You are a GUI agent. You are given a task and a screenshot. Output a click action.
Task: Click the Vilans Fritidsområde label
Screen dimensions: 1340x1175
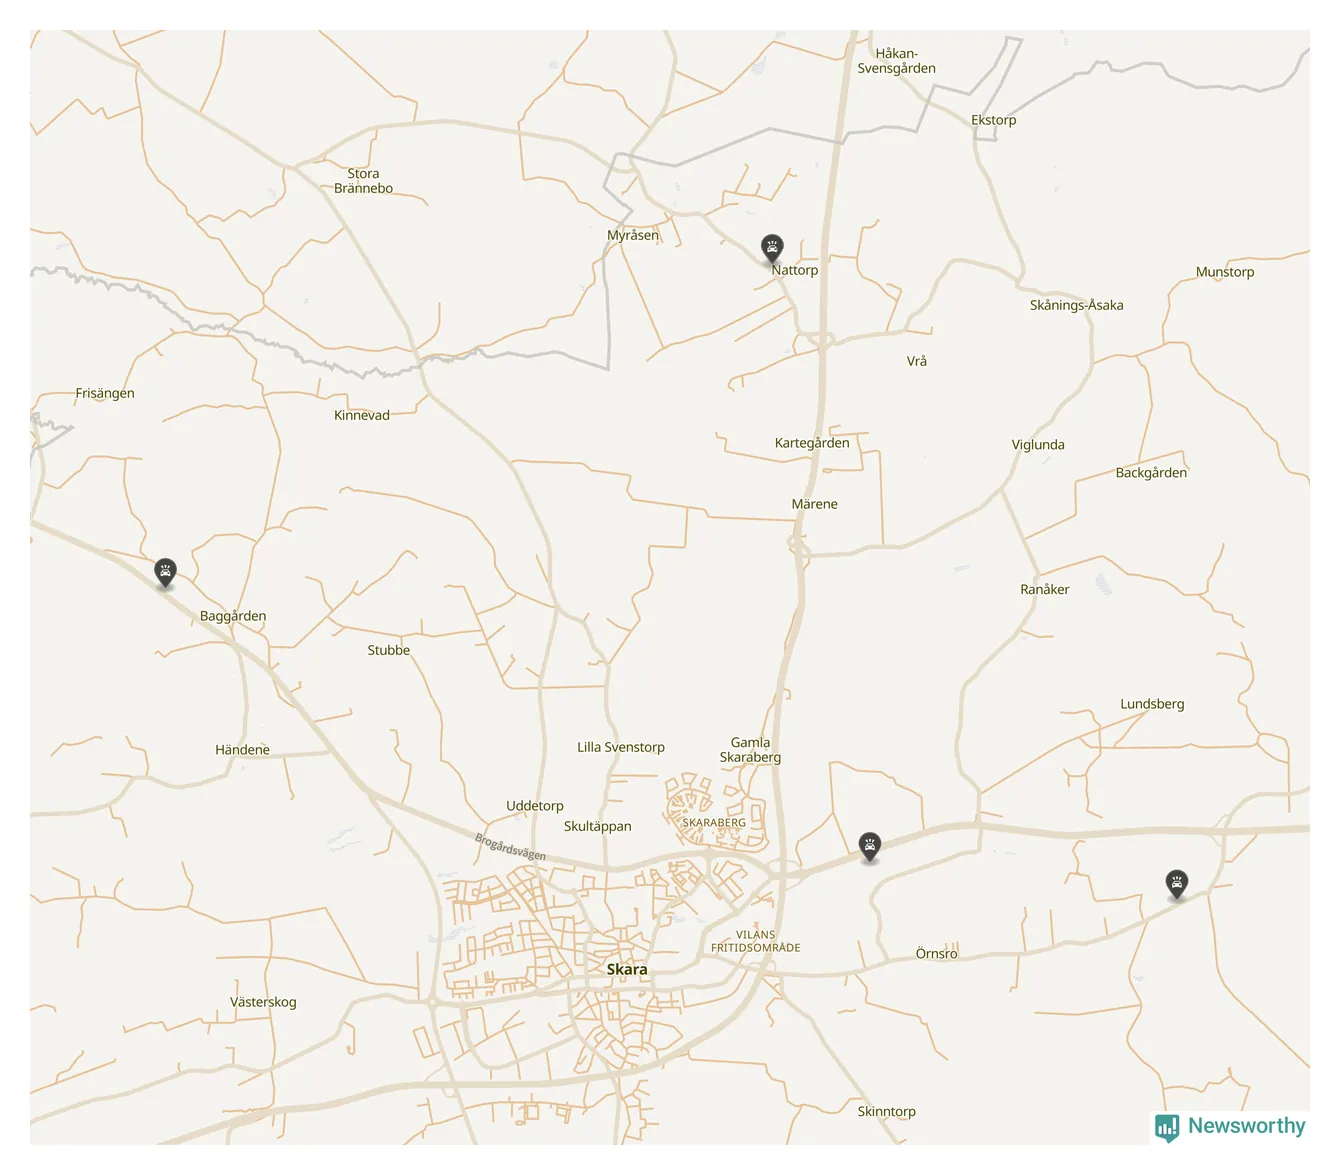[755, 941]
